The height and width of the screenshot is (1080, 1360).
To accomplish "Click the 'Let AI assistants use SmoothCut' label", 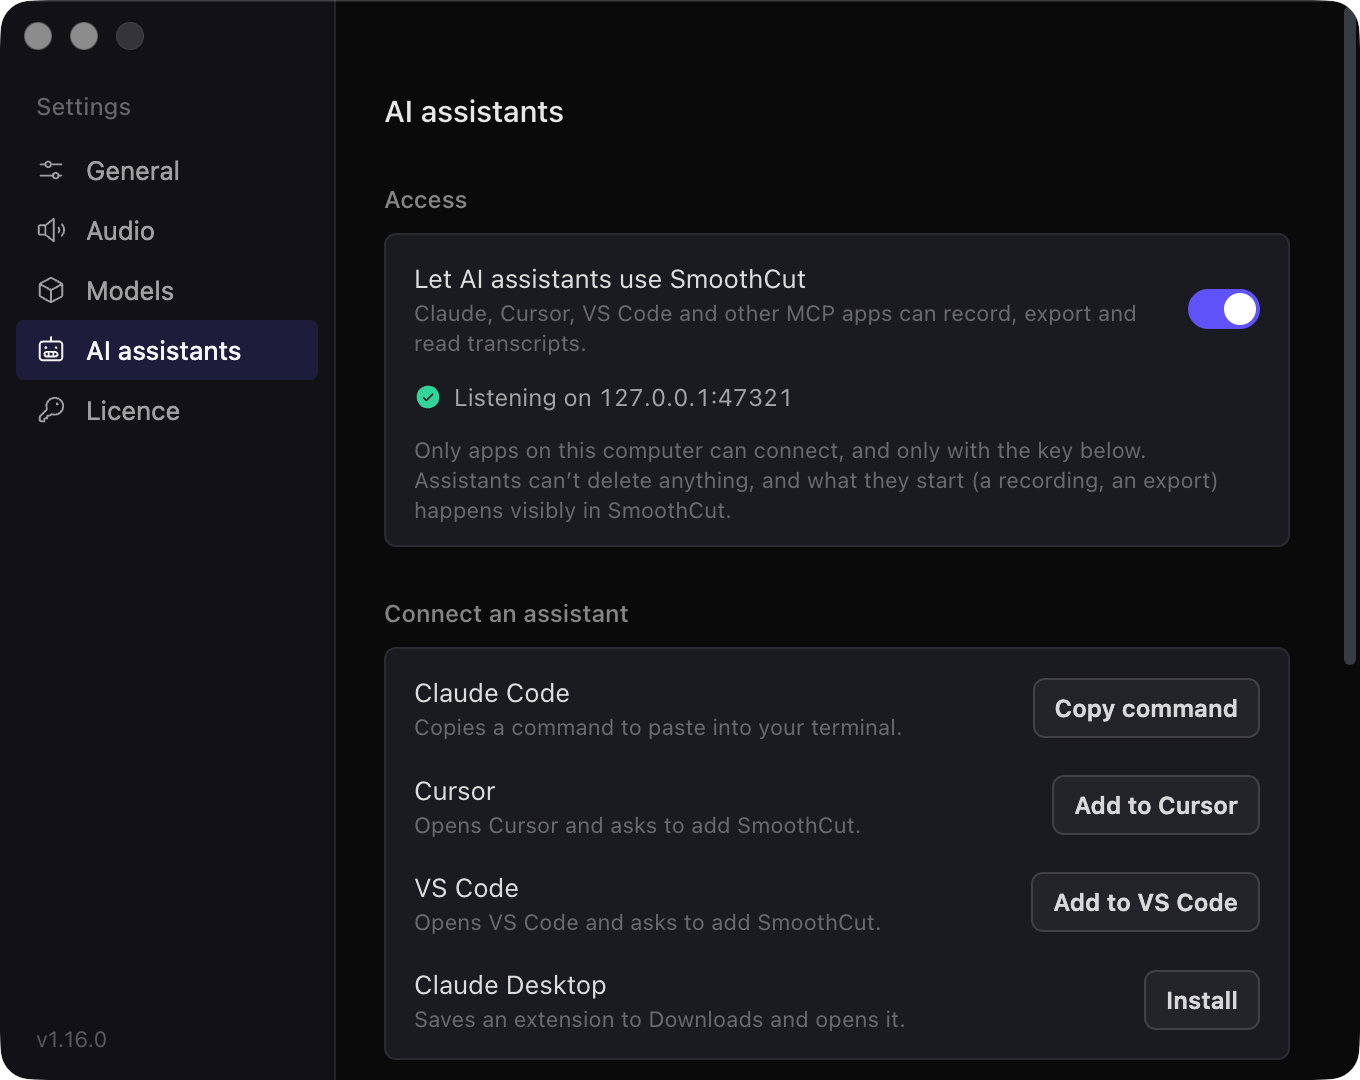I will pyautogui.click(x=610, y=279).
